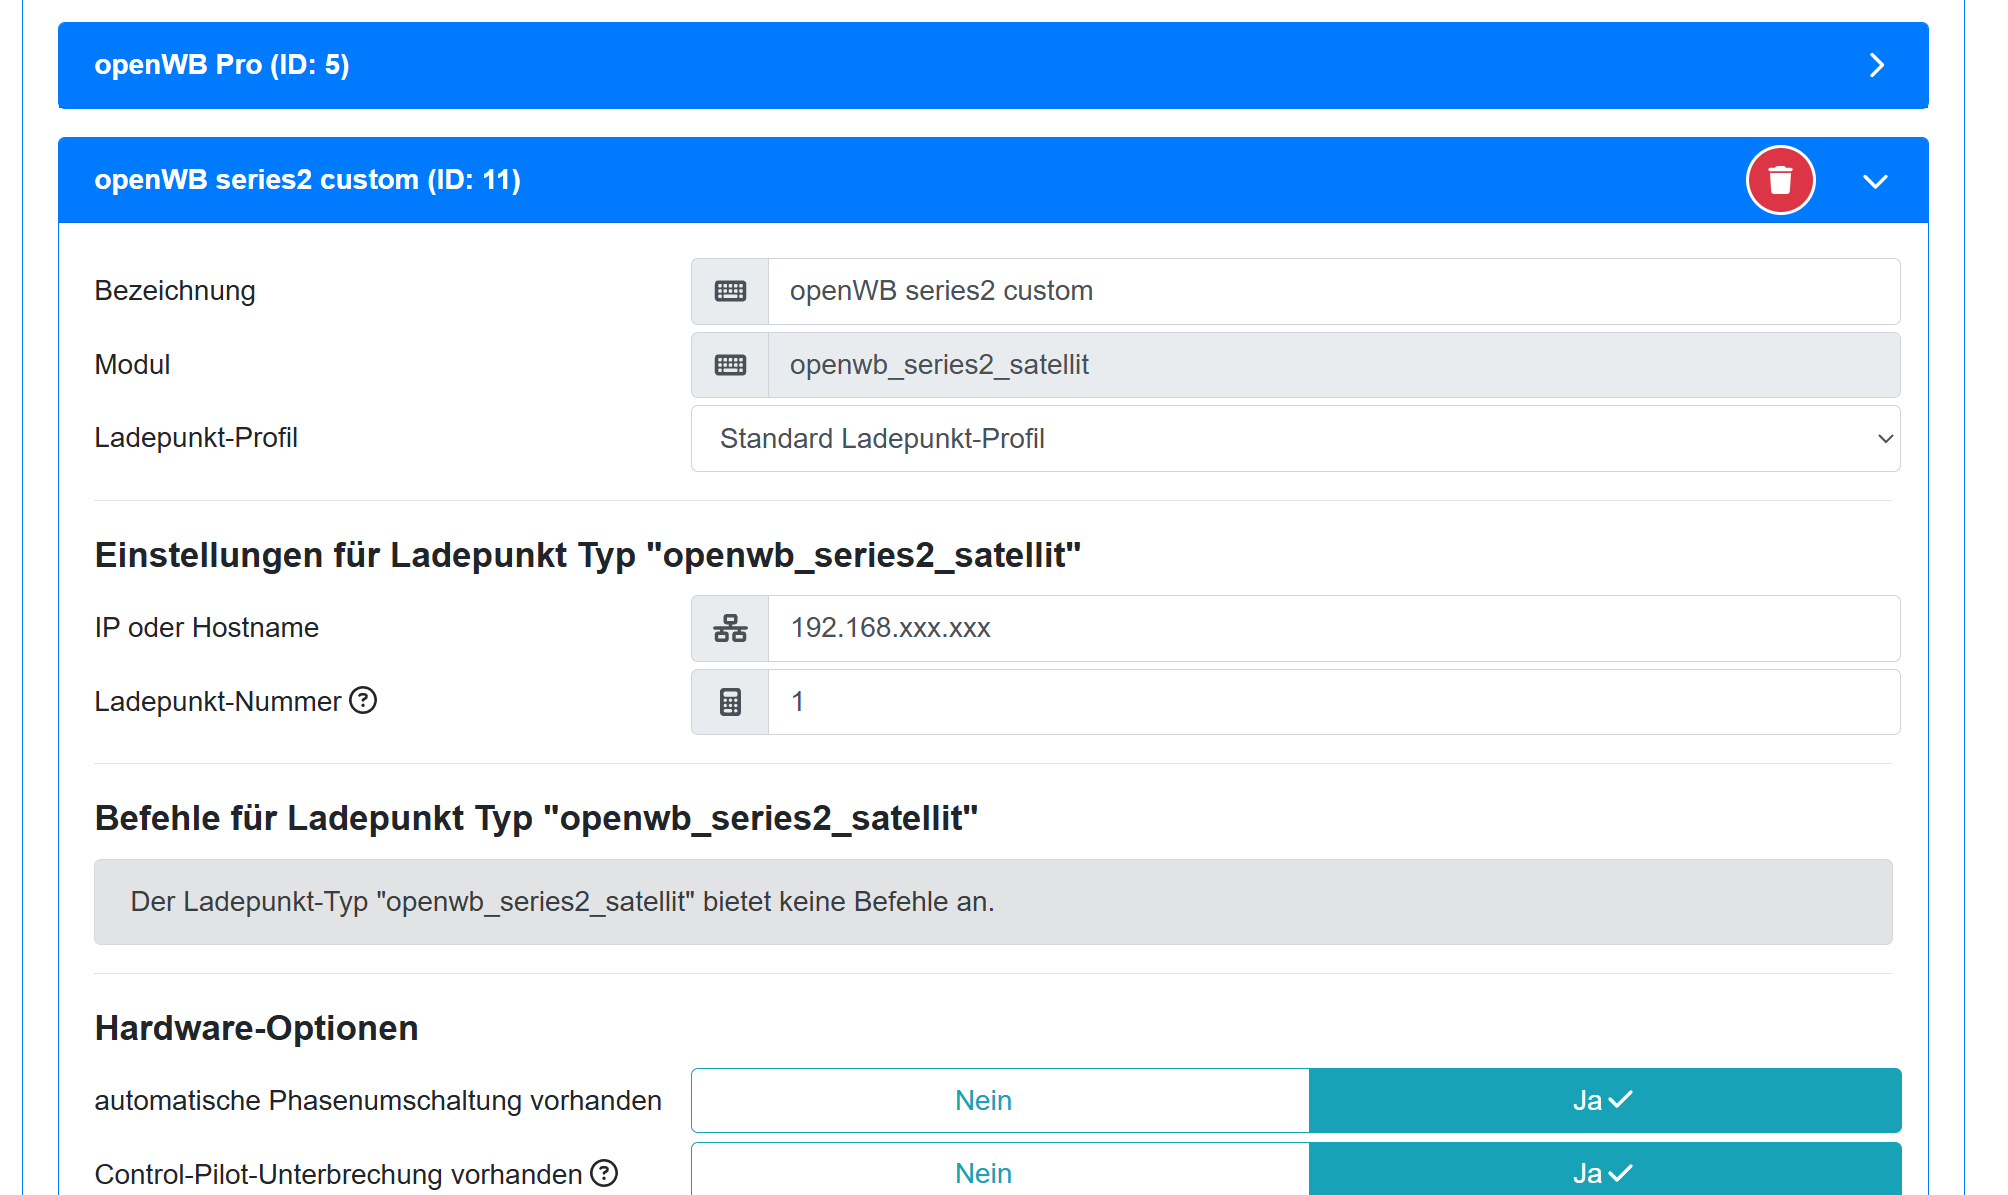Open help for Control-Pilot-Unterbrechung vorhanden
This screenshot has width=2008, height=1195.
click(x=604, y=1172)
